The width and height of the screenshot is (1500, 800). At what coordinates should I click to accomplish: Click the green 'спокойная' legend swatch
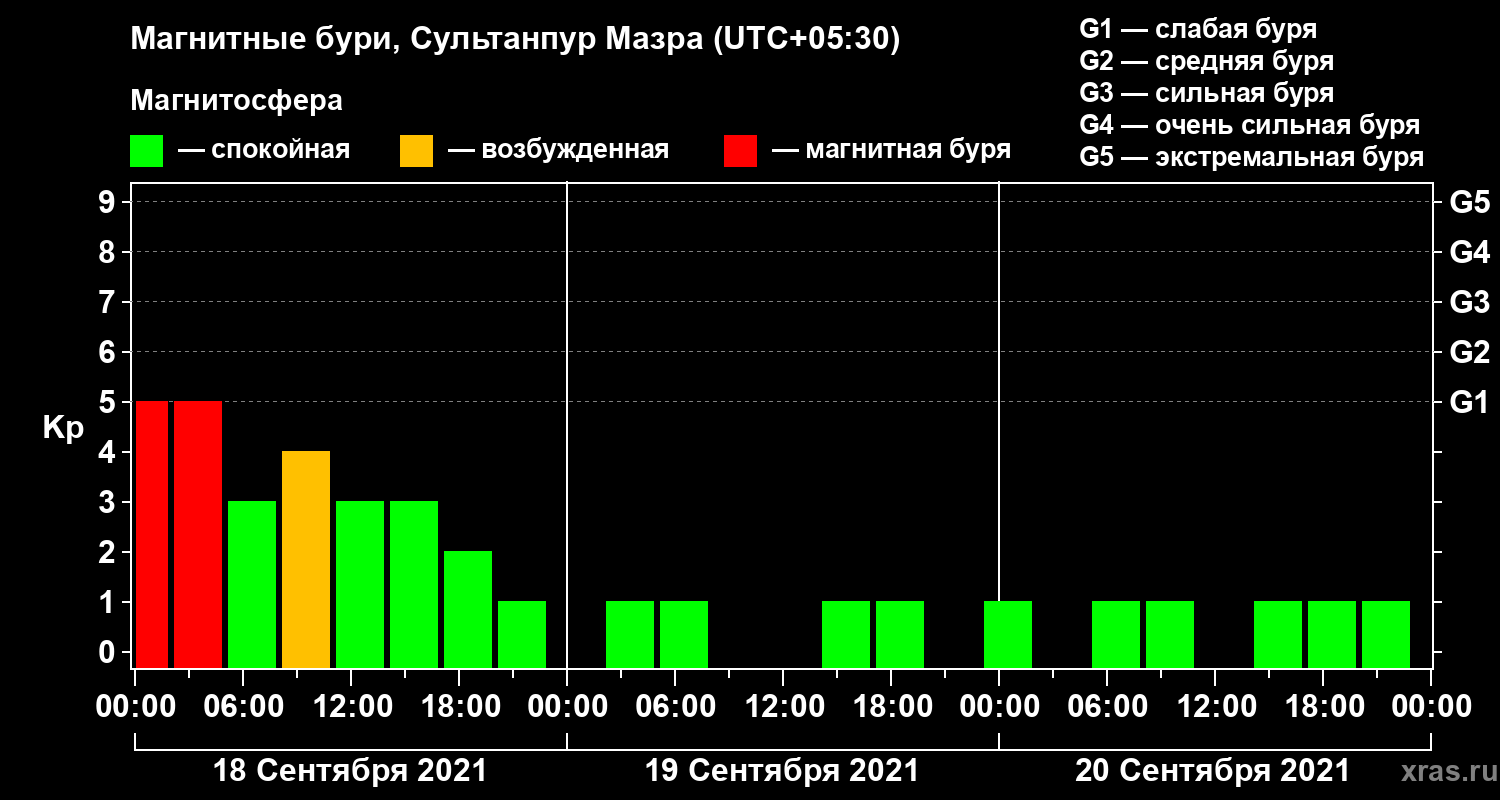pyautogui.click(x=146, y=151)
